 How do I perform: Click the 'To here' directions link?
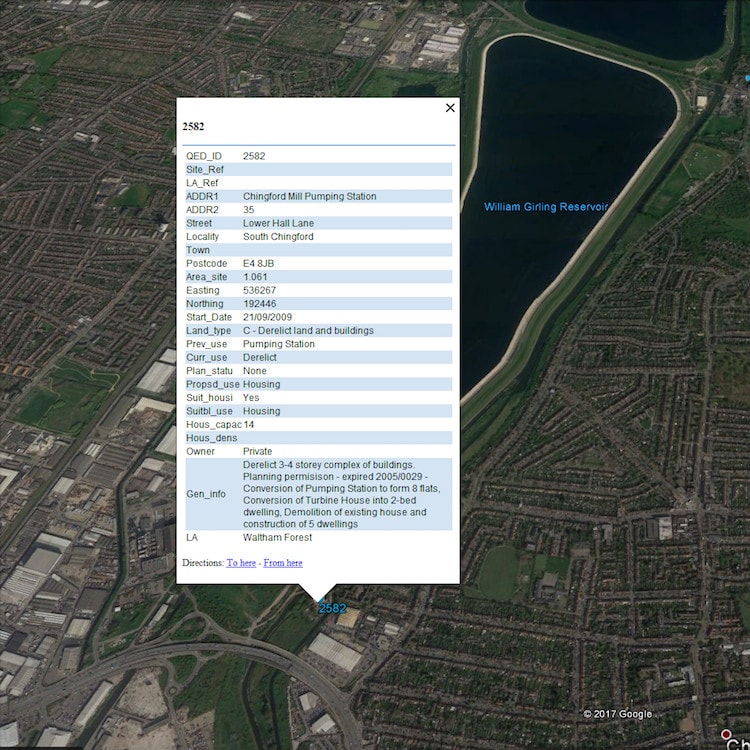[x=240, y=563]
